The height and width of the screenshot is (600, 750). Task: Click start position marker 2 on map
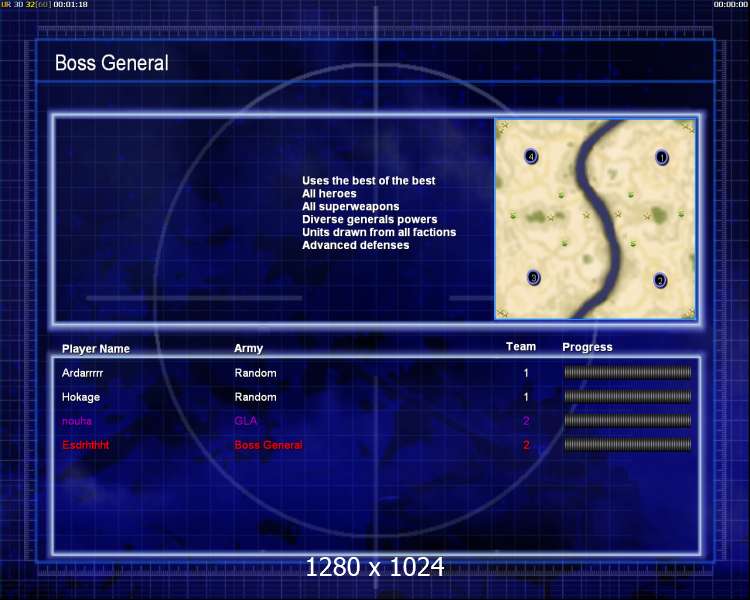pos(660,280)
